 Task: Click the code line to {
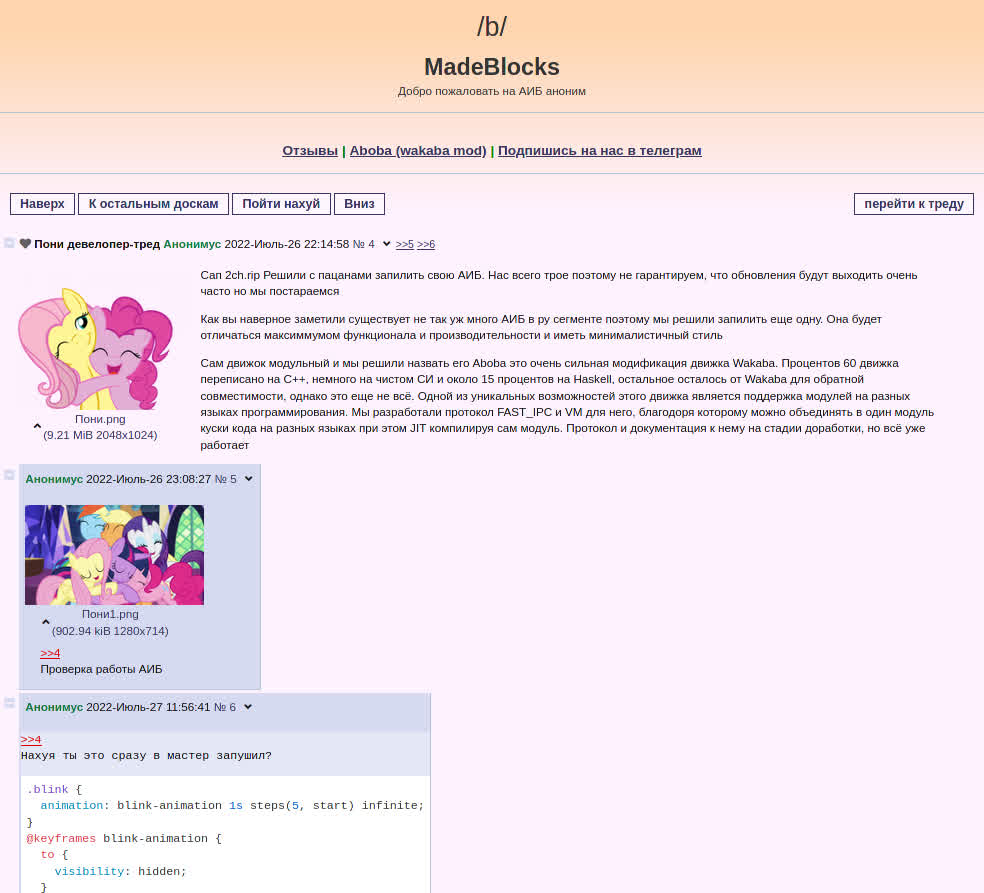[x=55, y=855]
